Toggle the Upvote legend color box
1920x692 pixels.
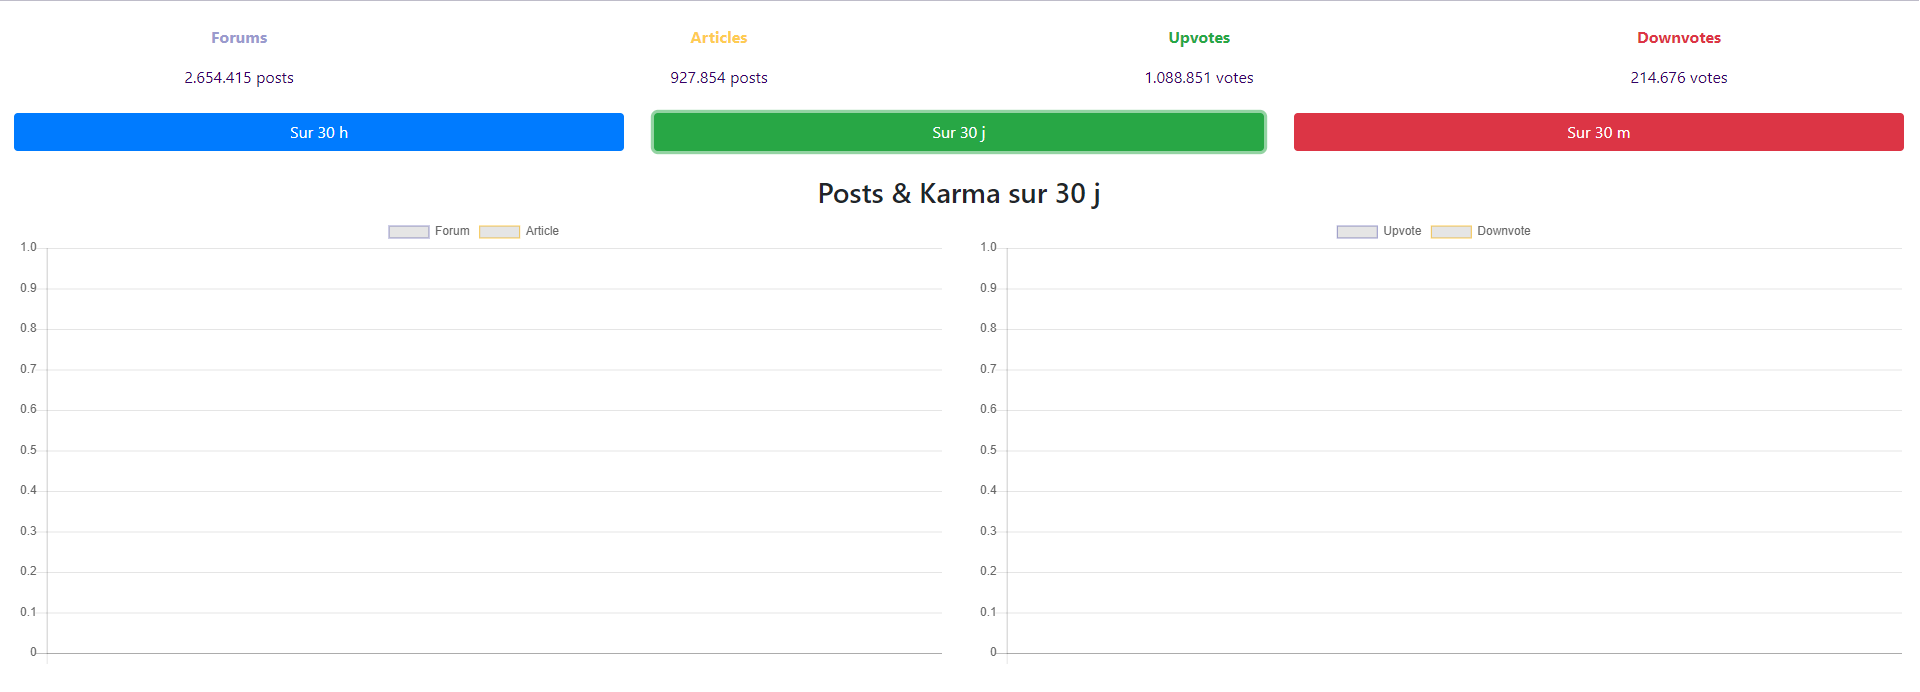[x=1356, y=232]
